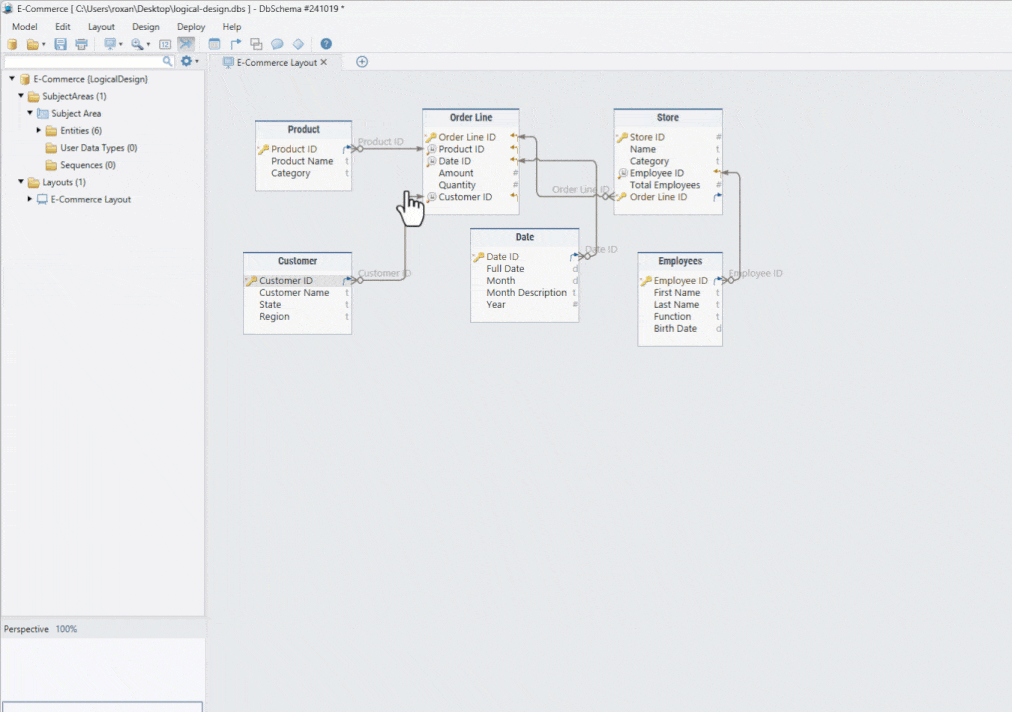Viewport: 1012px width, 712px height.
Task: Open the Edit menu
Action: click(x=63, y=26)
